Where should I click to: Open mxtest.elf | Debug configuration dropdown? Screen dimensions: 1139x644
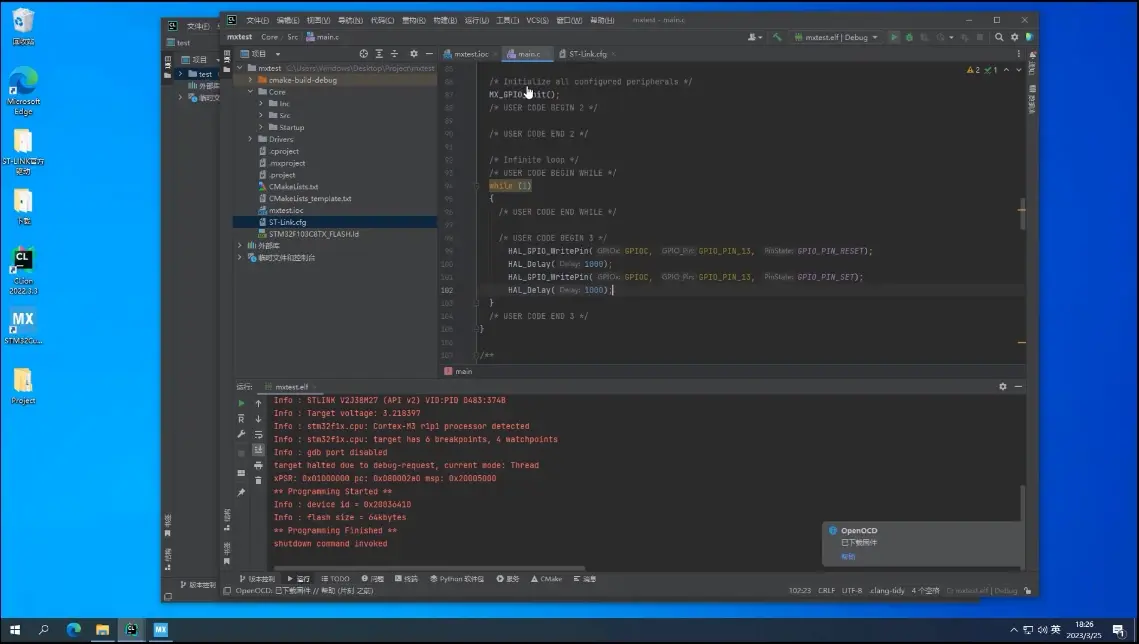(836, 37)
